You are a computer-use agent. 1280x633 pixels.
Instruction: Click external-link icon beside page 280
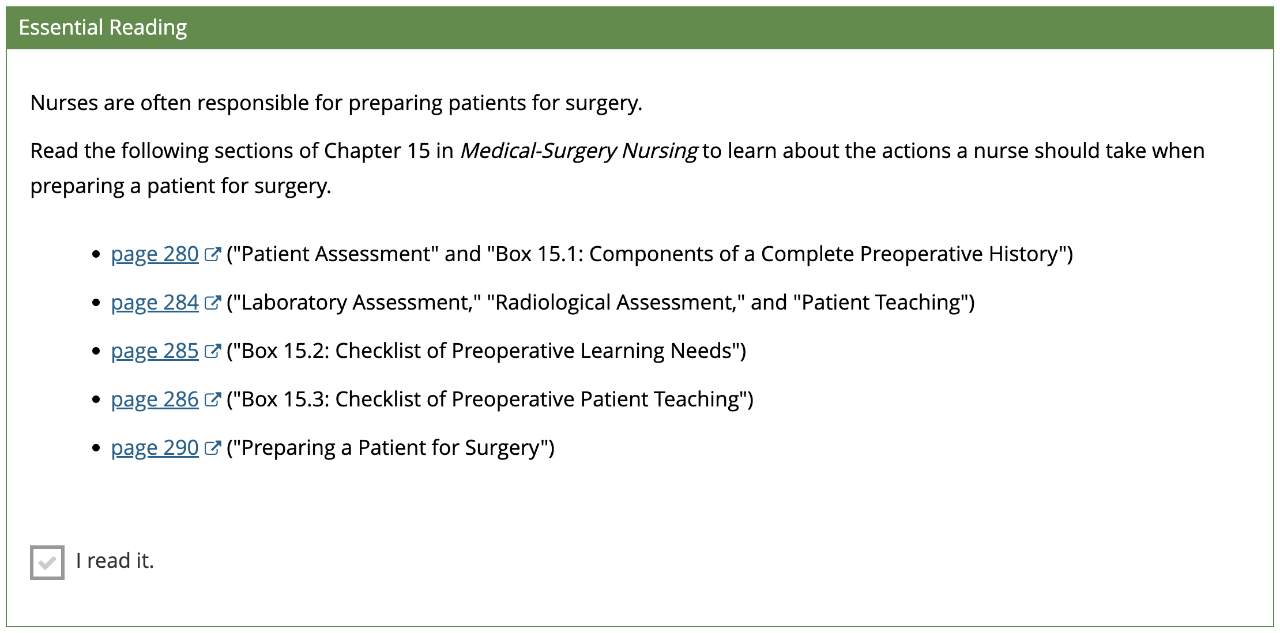click(212, 254)
